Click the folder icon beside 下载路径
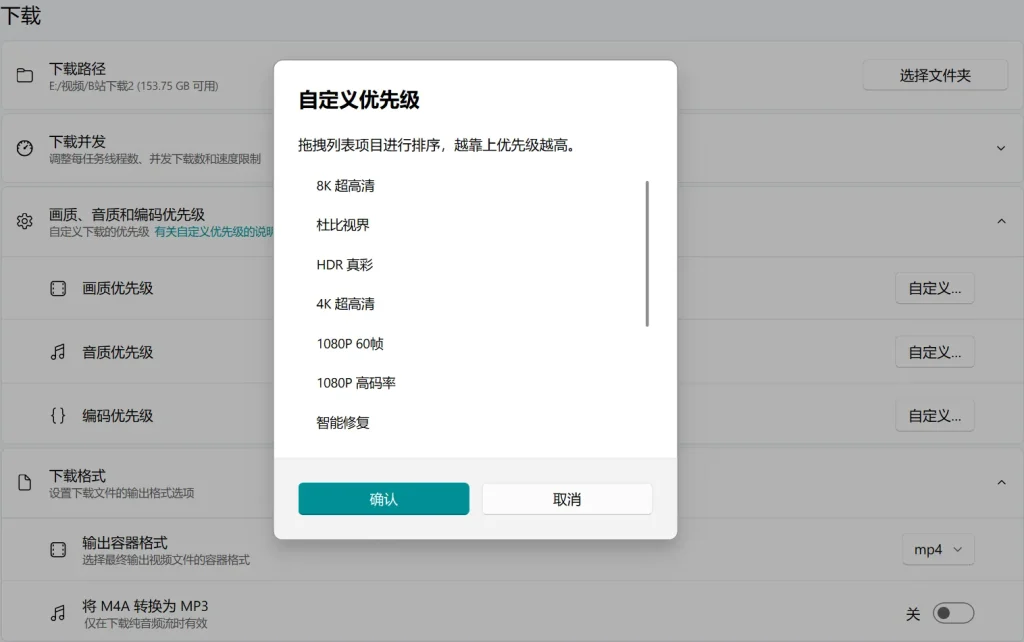Viewport: 1024px width, 642px height. pos(25,76)
